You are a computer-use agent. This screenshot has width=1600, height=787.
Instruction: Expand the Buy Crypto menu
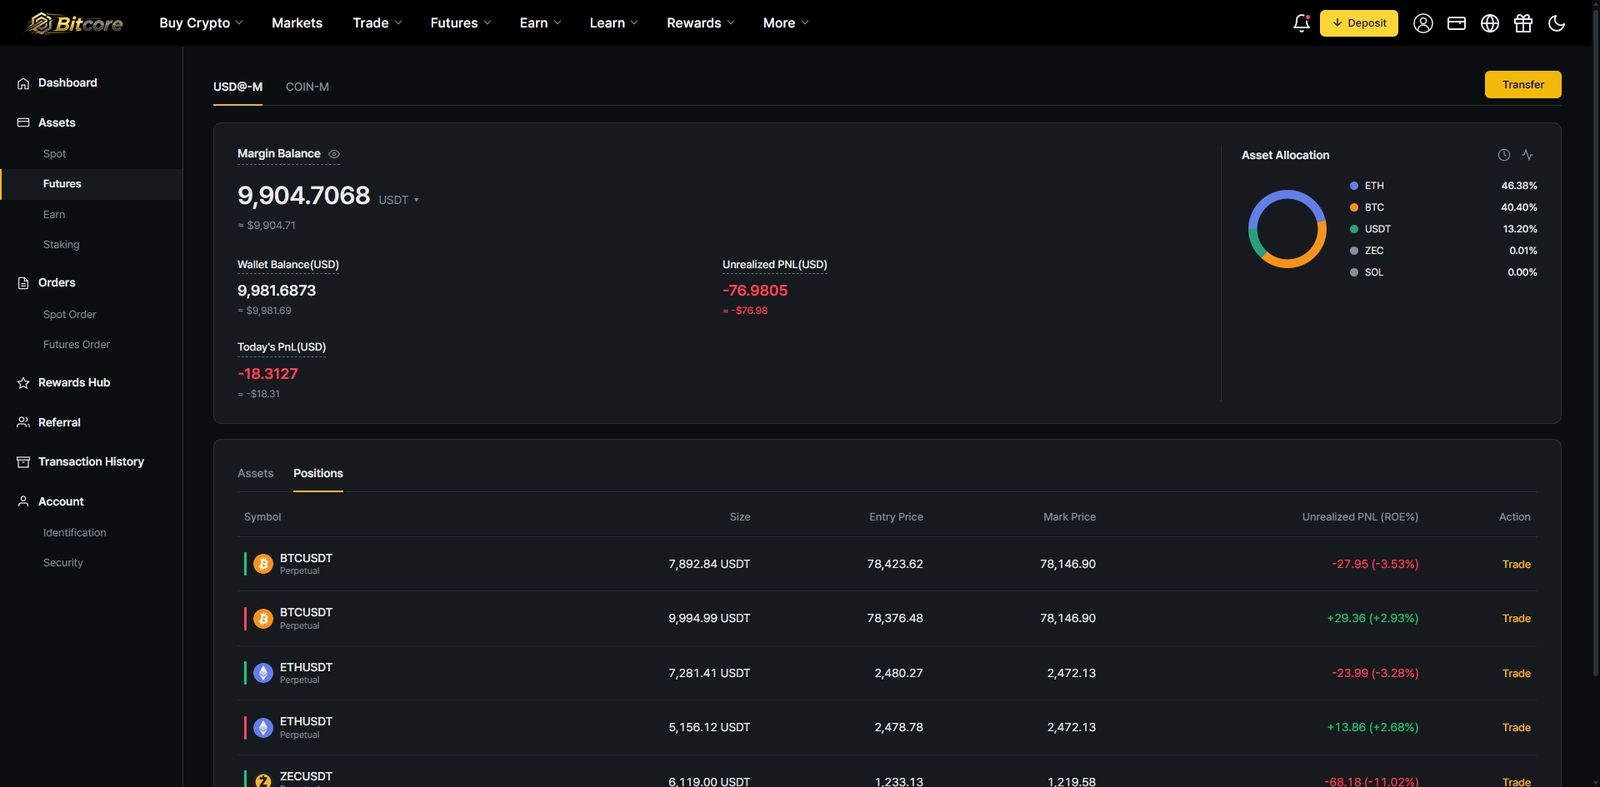[x=201, y=23]
